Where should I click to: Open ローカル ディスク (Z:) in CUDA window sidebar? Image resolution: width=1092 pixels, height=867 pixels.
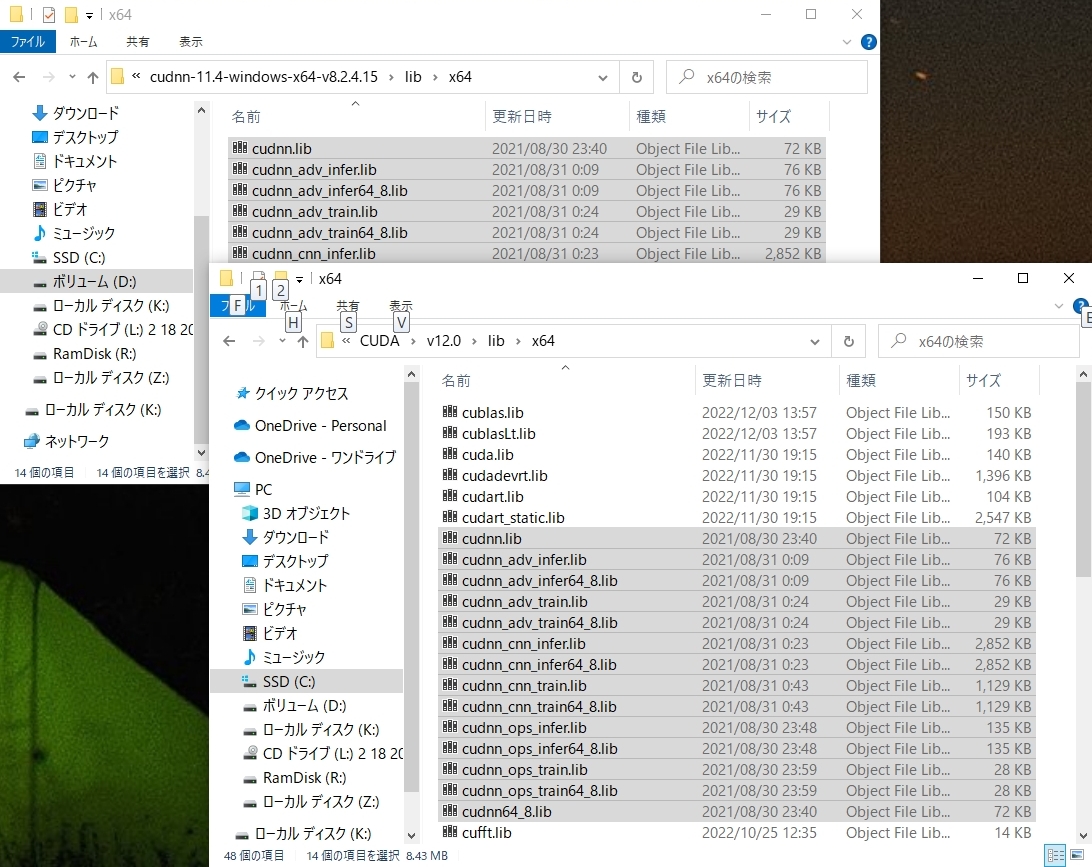pos(320,802)
